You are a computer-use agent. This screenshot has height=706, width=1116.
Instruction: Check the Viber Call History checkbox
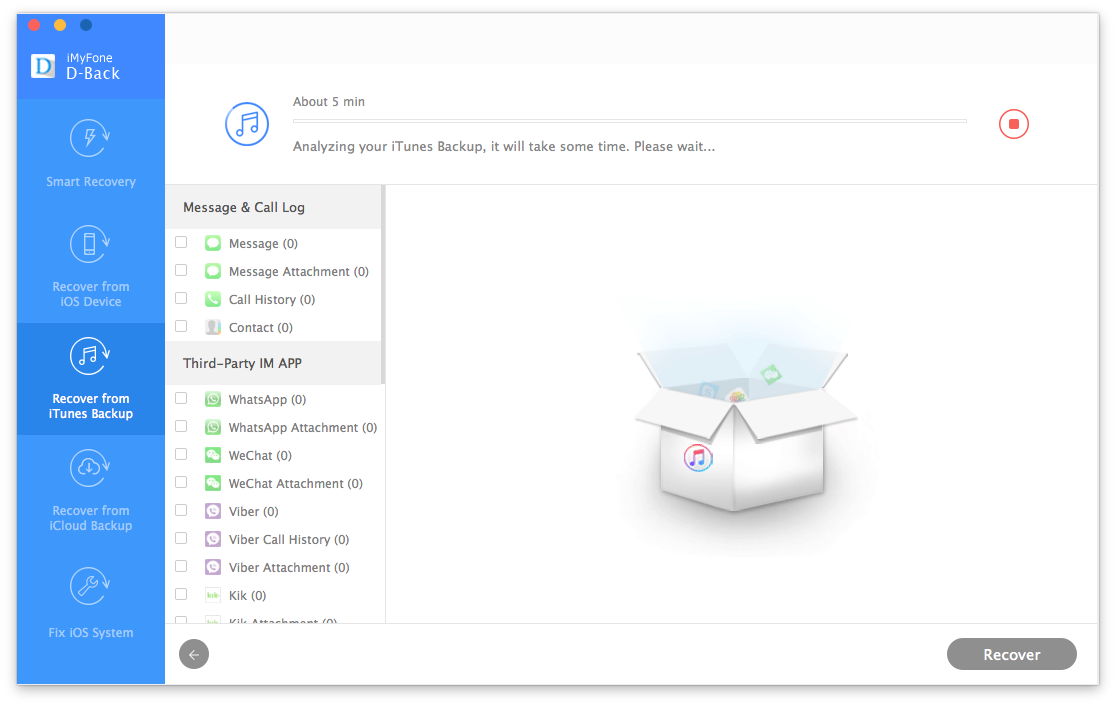[x=181, y=538]
